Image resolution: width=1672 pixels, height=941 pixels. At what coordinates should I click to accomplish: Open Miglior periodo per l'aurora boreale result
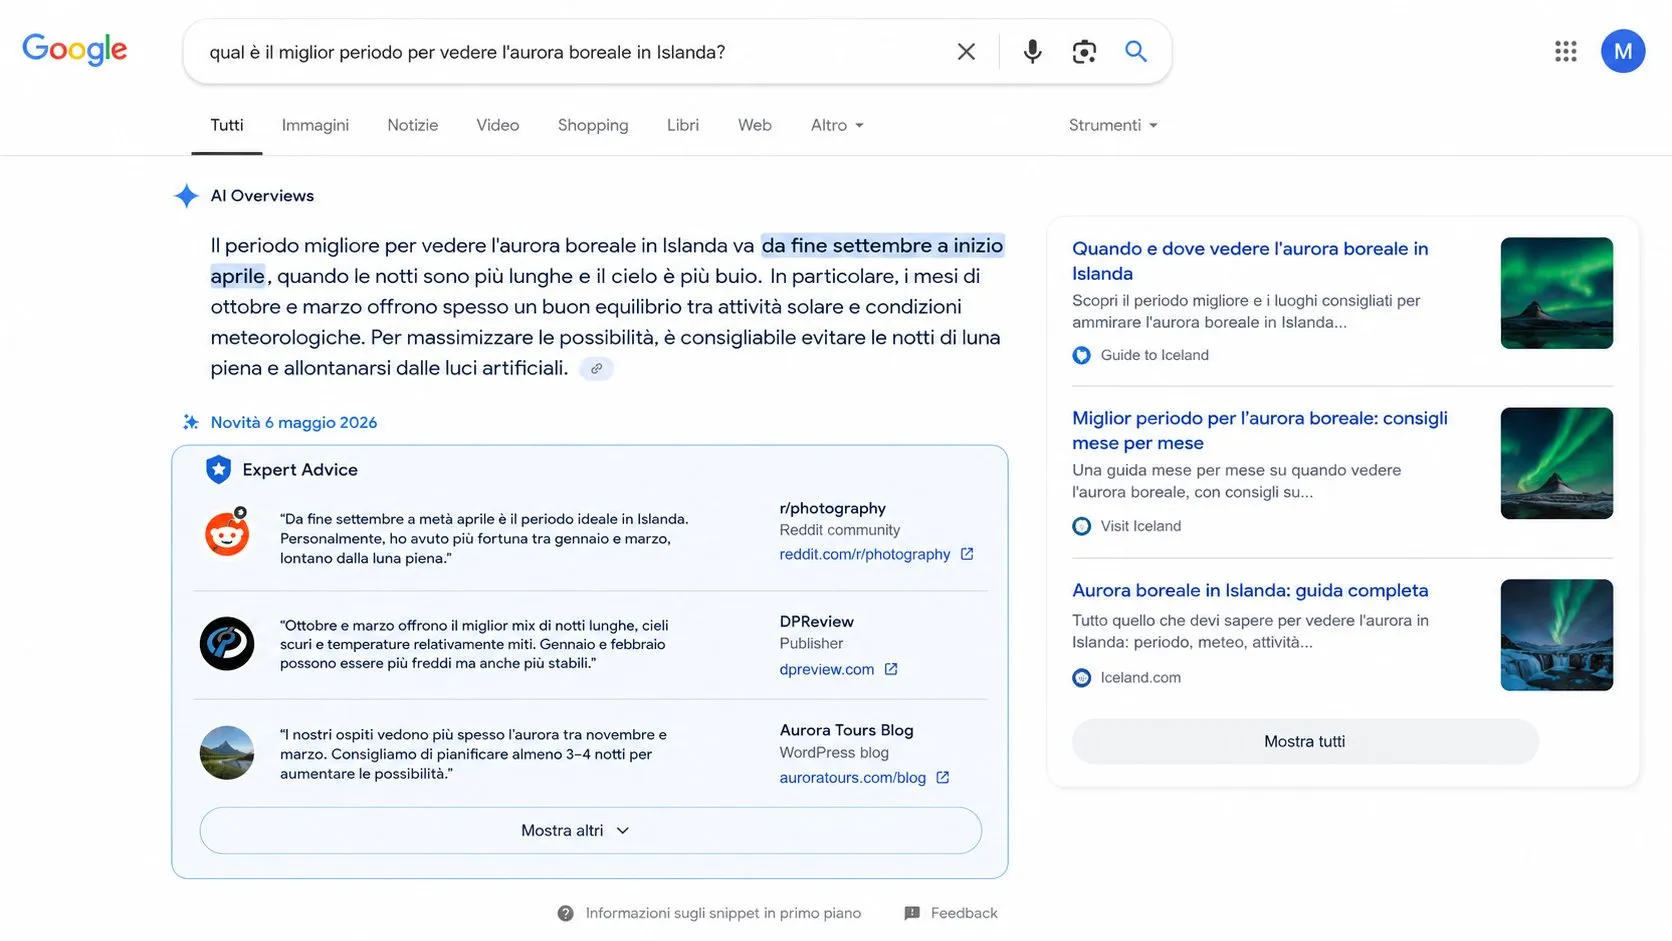(1260, 431)
